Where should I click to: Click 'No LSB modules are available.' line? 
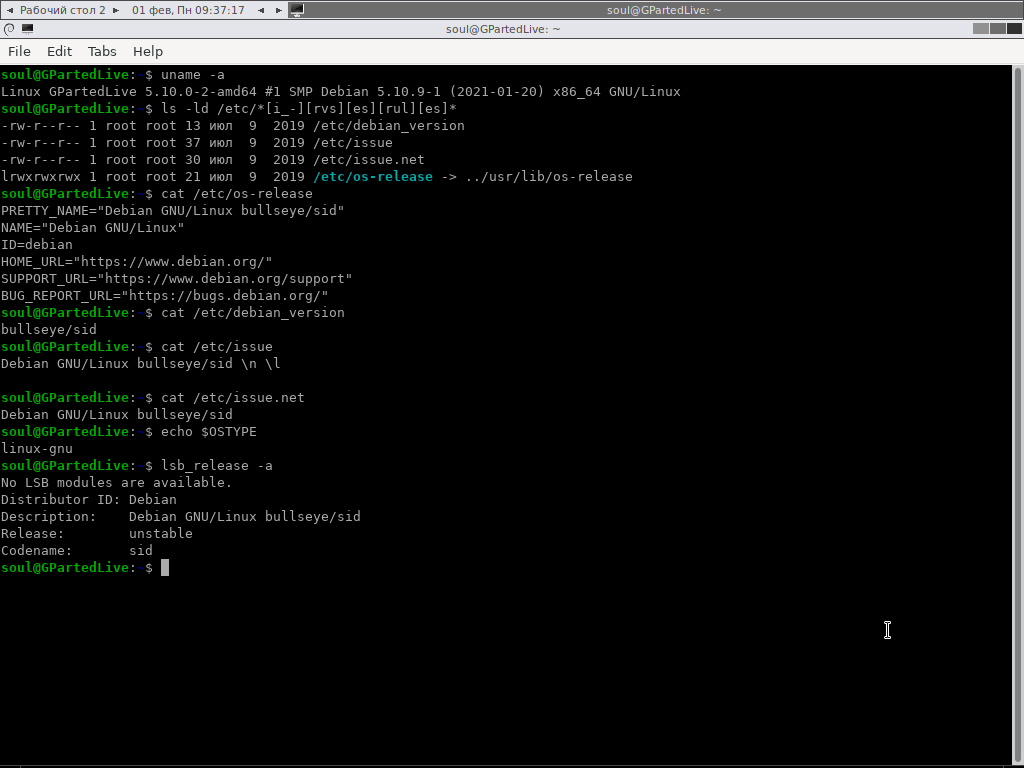(x=116, y=482)
